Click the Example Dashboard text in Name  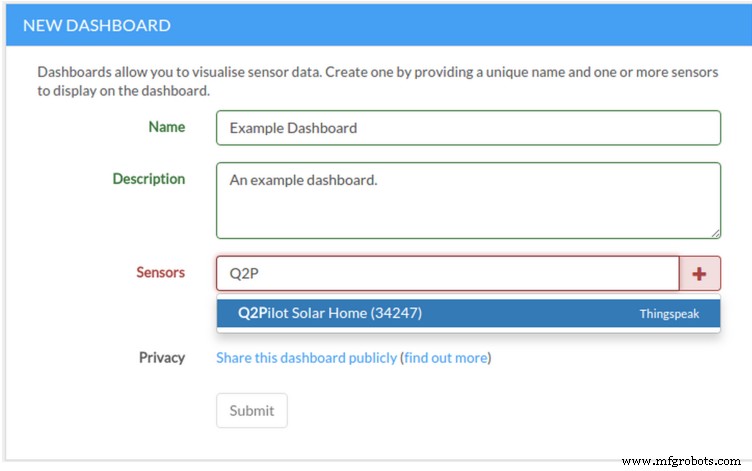tap(293, 128)
